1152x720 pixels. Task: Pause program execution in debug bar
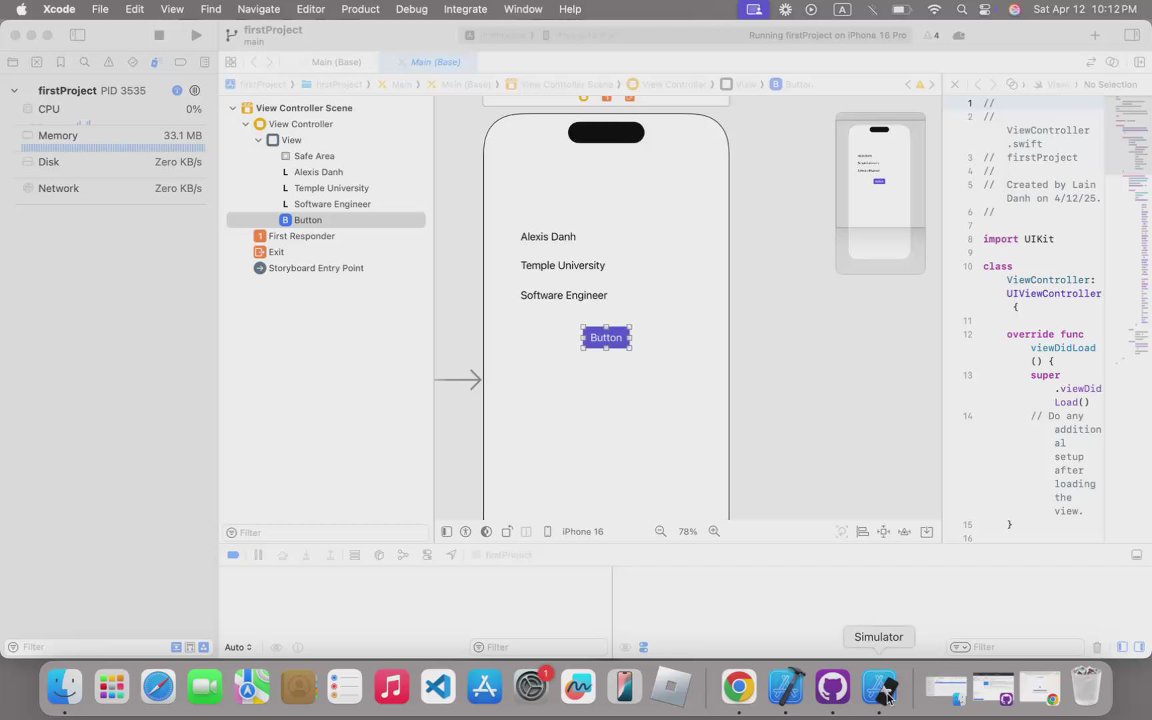258,555
